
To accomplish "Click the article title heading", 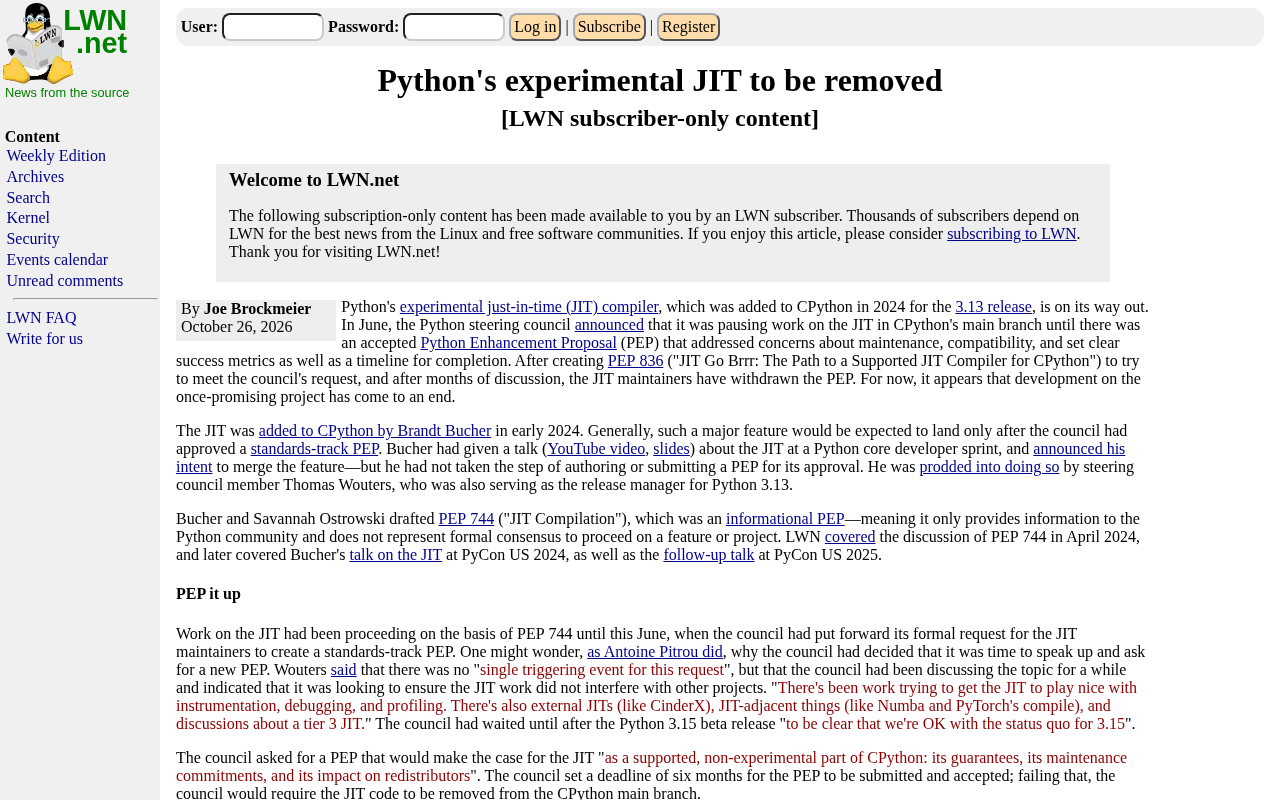I will [660, 80].
